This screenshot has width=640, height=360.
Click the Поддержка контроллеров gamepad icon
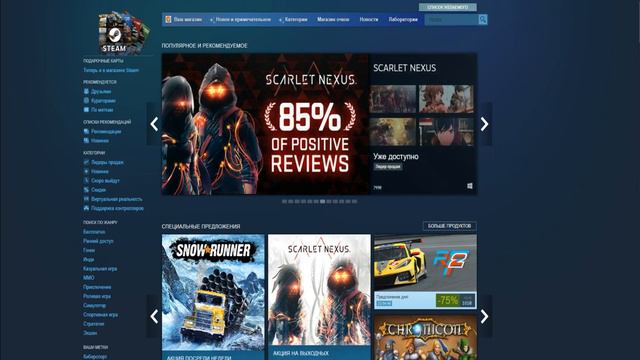tap(86, 208)
